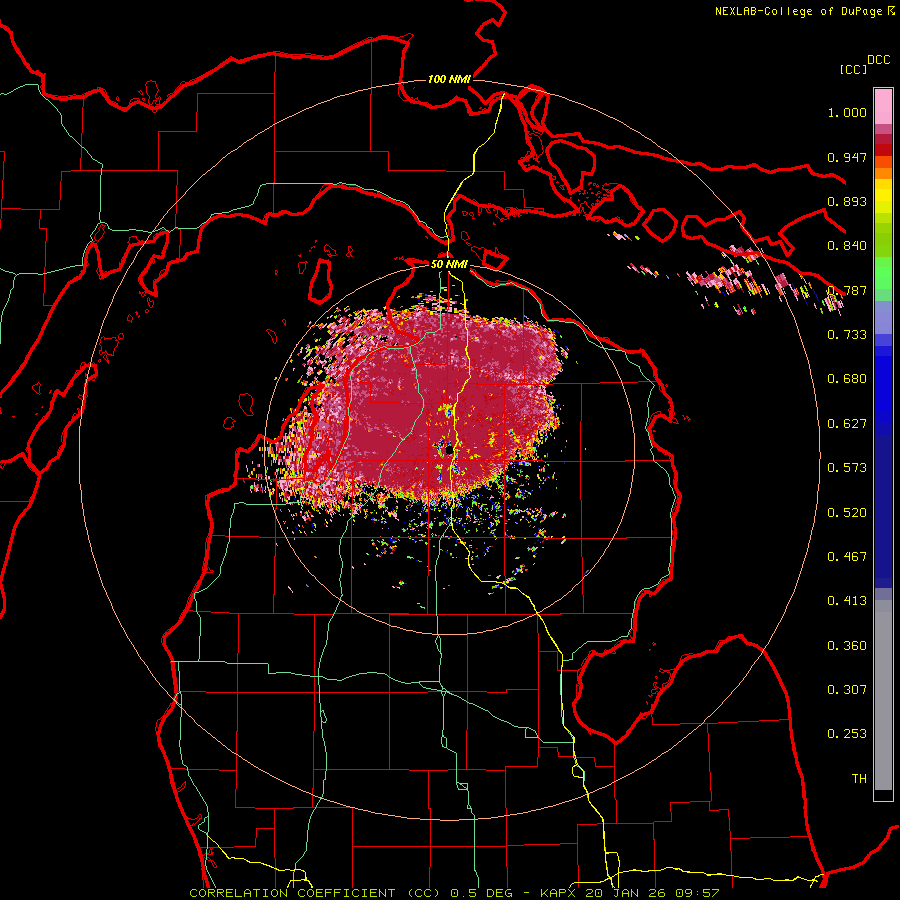Click the 1.000 value on color scale
Viewport: 900px width, 900px height.
pos(847,112)
